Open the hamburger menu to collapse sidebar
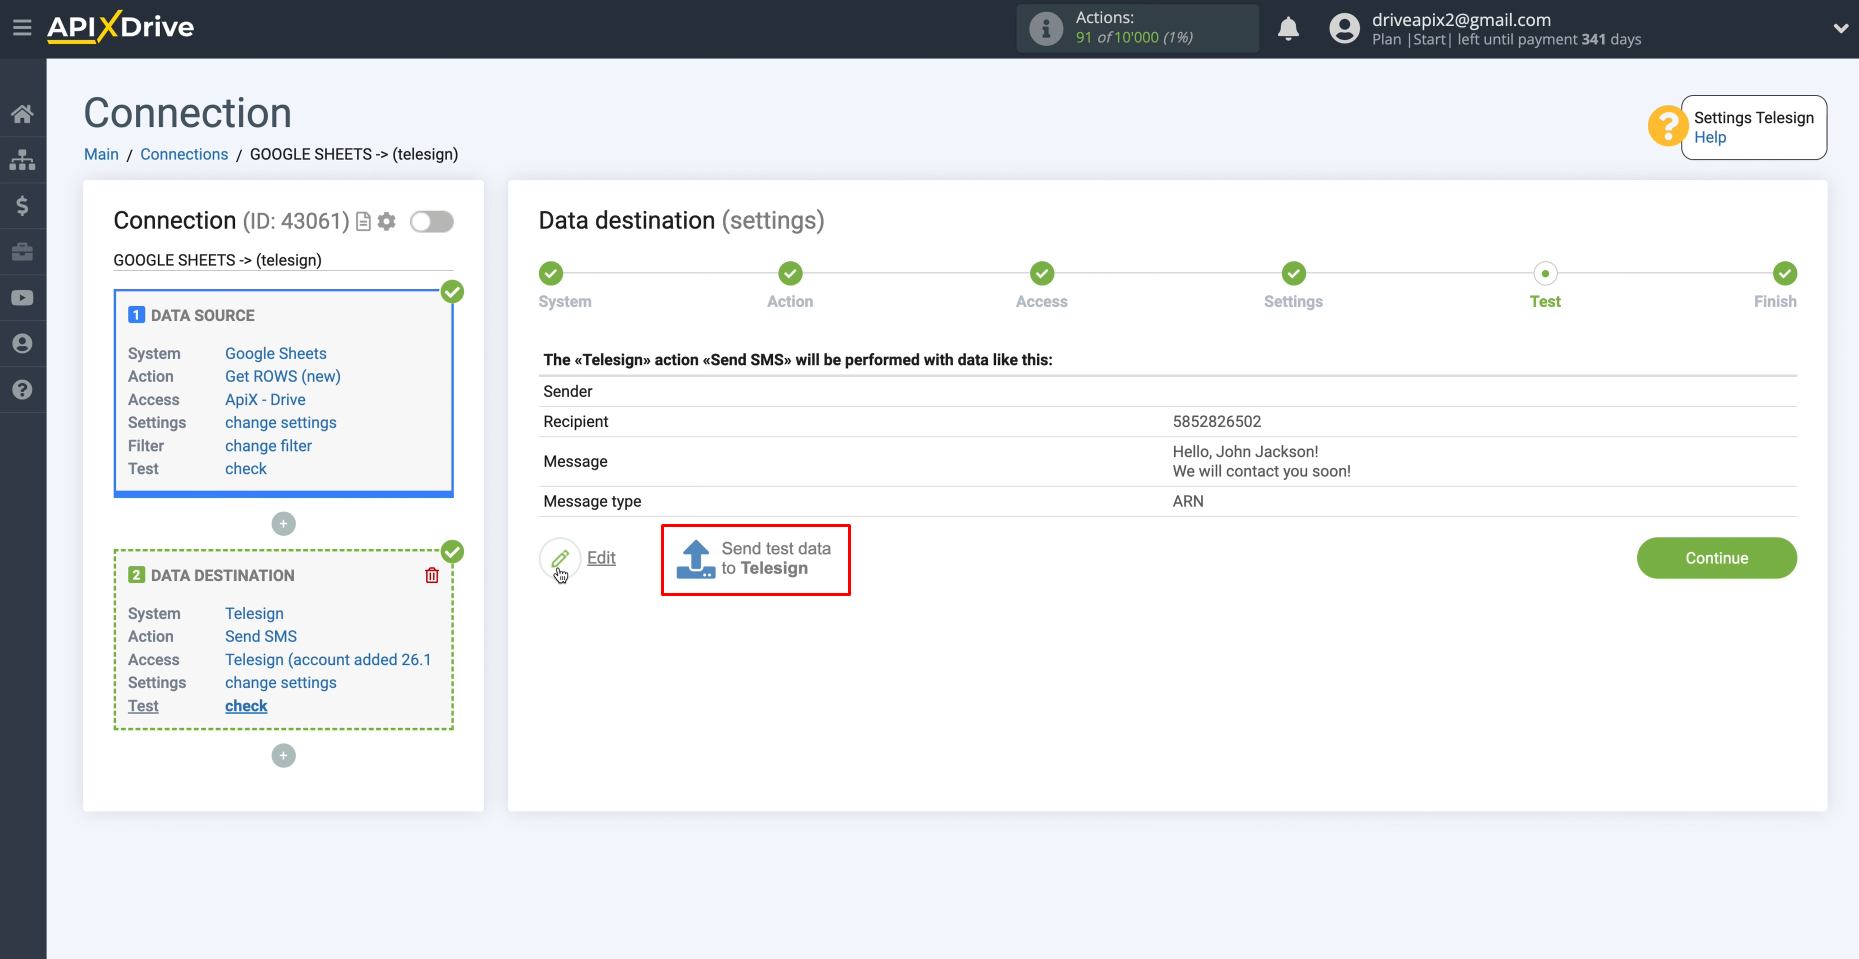This screenshot has height=959, width=1859. tap(22, 27)
